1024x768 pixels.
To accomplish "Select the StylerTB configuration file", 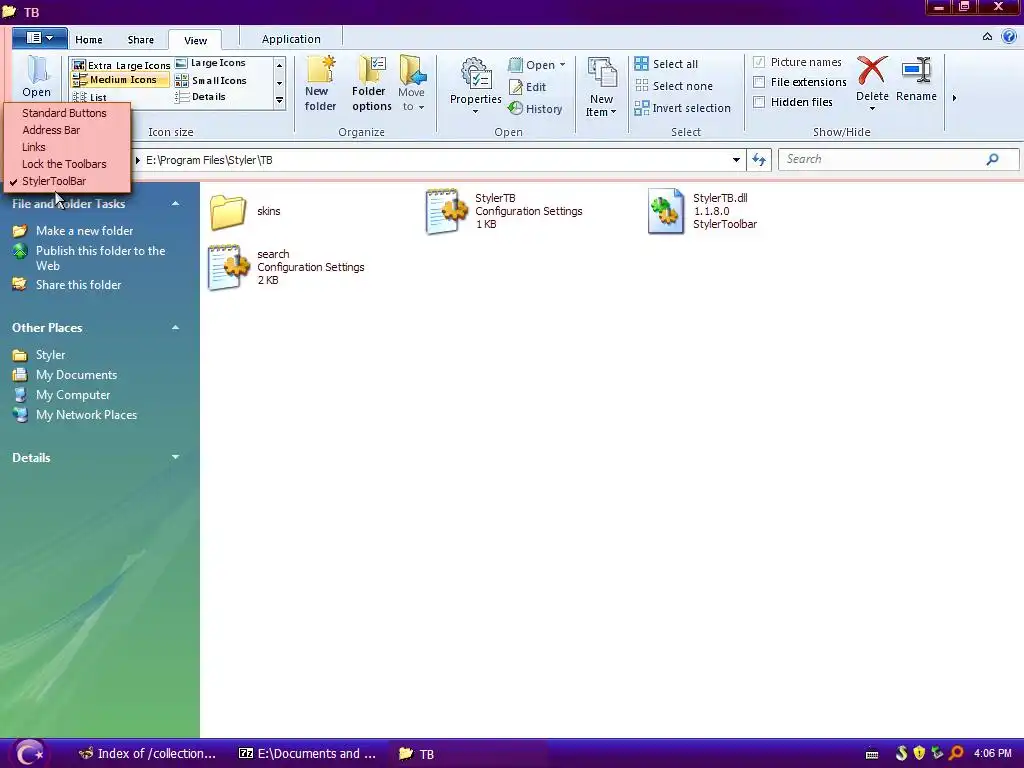I will pos(504,211).
